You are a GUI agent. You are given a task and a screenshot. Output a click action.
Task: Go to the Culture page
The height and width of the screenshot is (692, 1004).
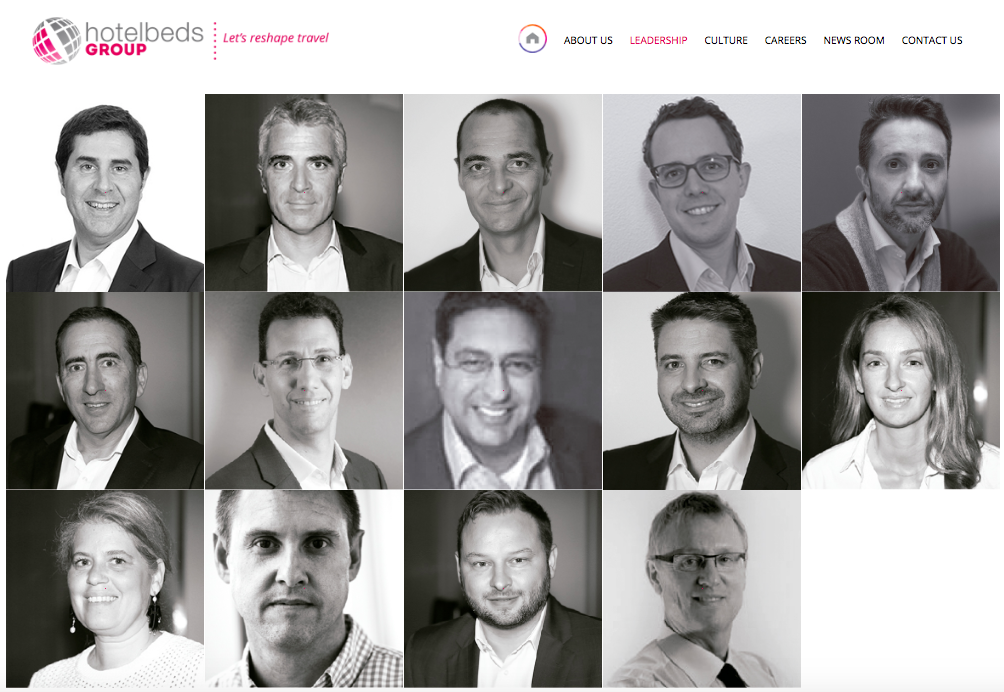point(725,40)
